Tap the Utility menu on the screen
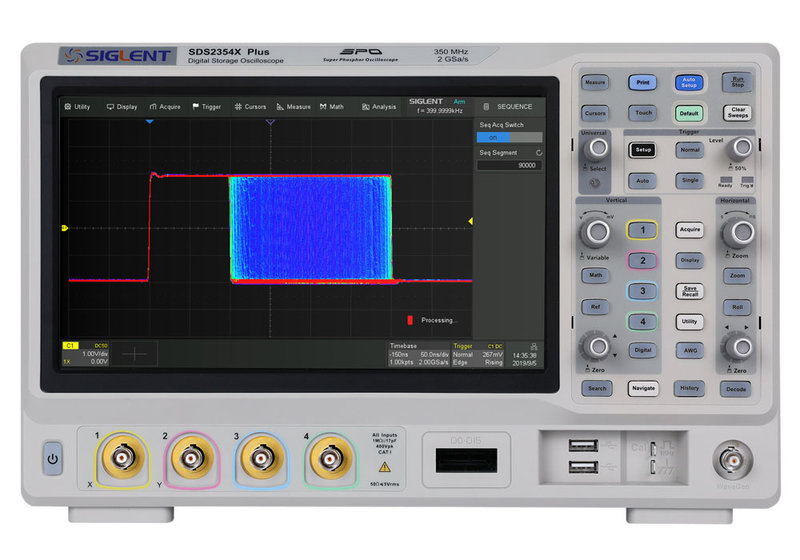Screen dimensions: 800x560 [x=78, y=107]
